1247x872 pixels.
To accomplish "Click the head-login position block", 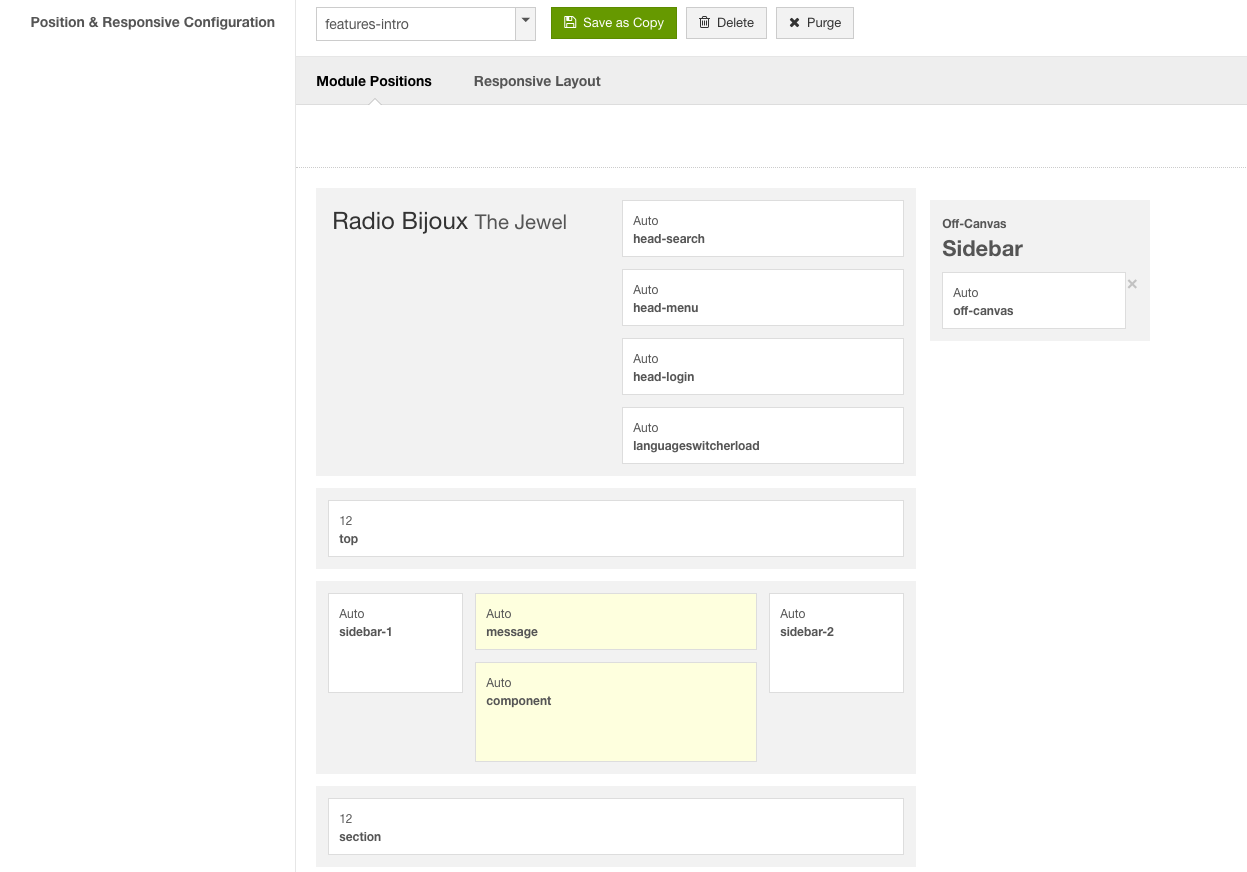I will 762,367.
